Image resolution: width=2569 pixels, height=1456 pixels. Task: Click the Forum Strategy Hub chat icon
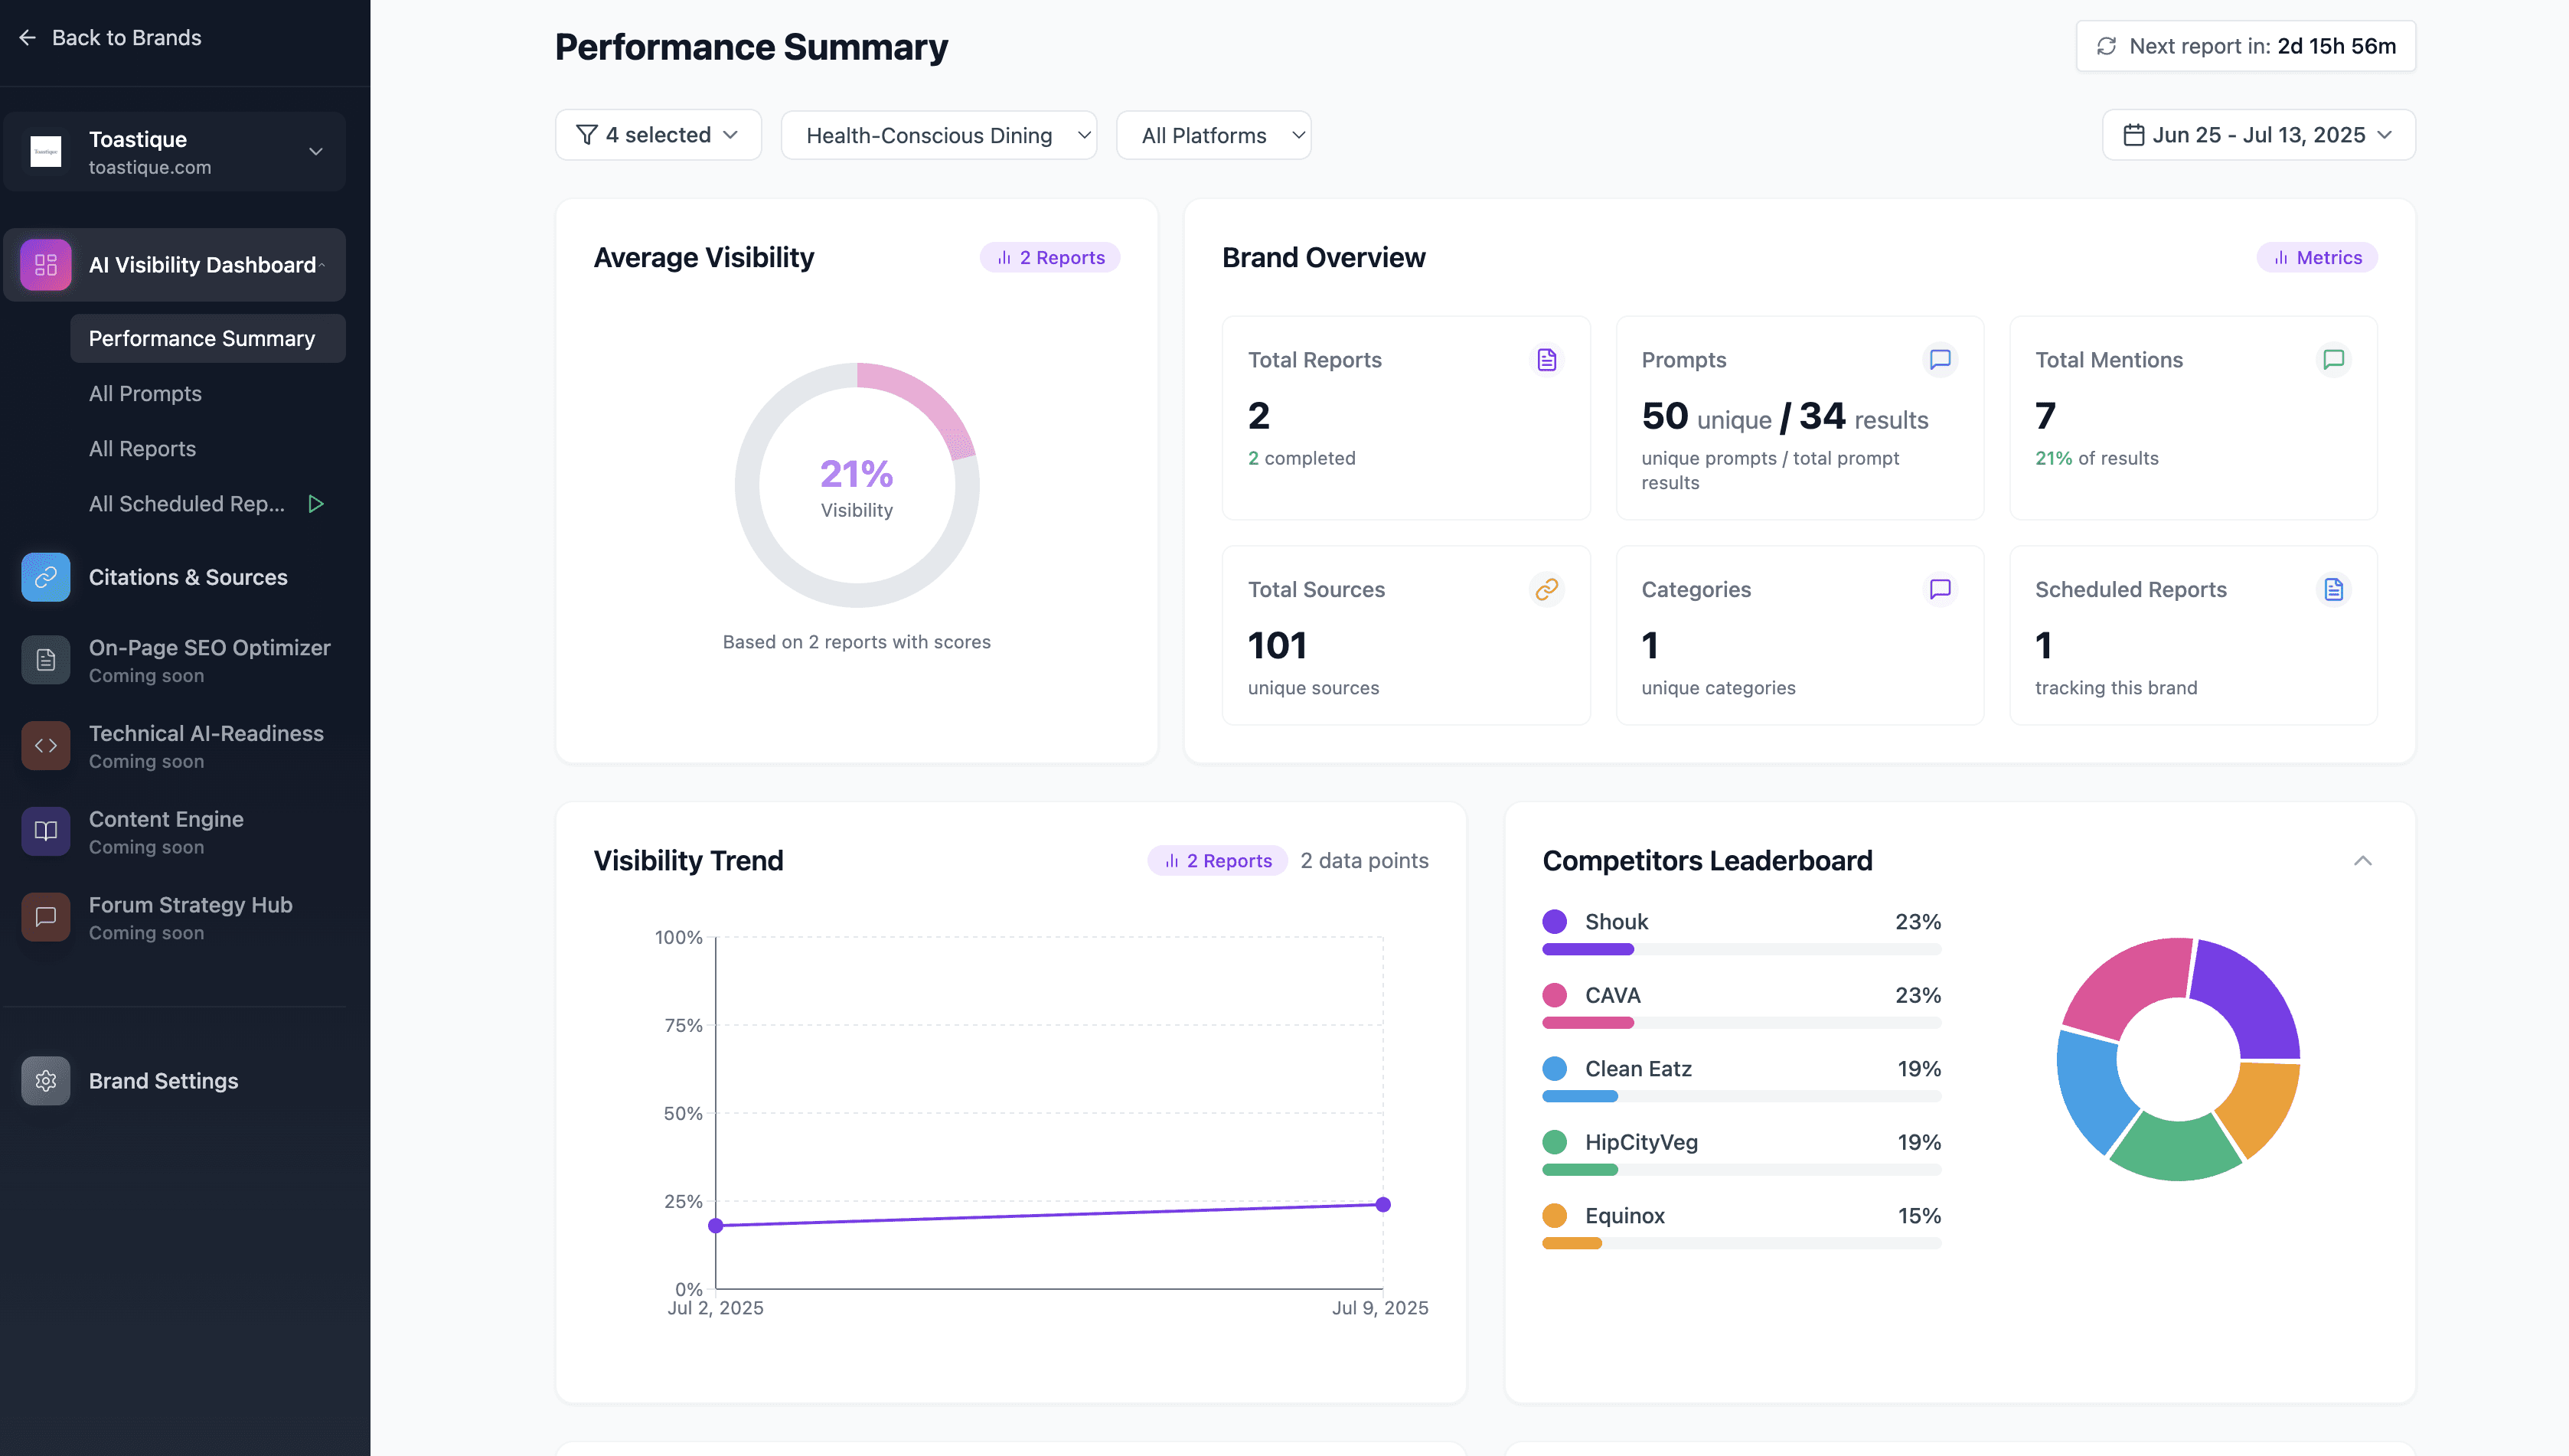pyautogui.click(x=45, y=917)
